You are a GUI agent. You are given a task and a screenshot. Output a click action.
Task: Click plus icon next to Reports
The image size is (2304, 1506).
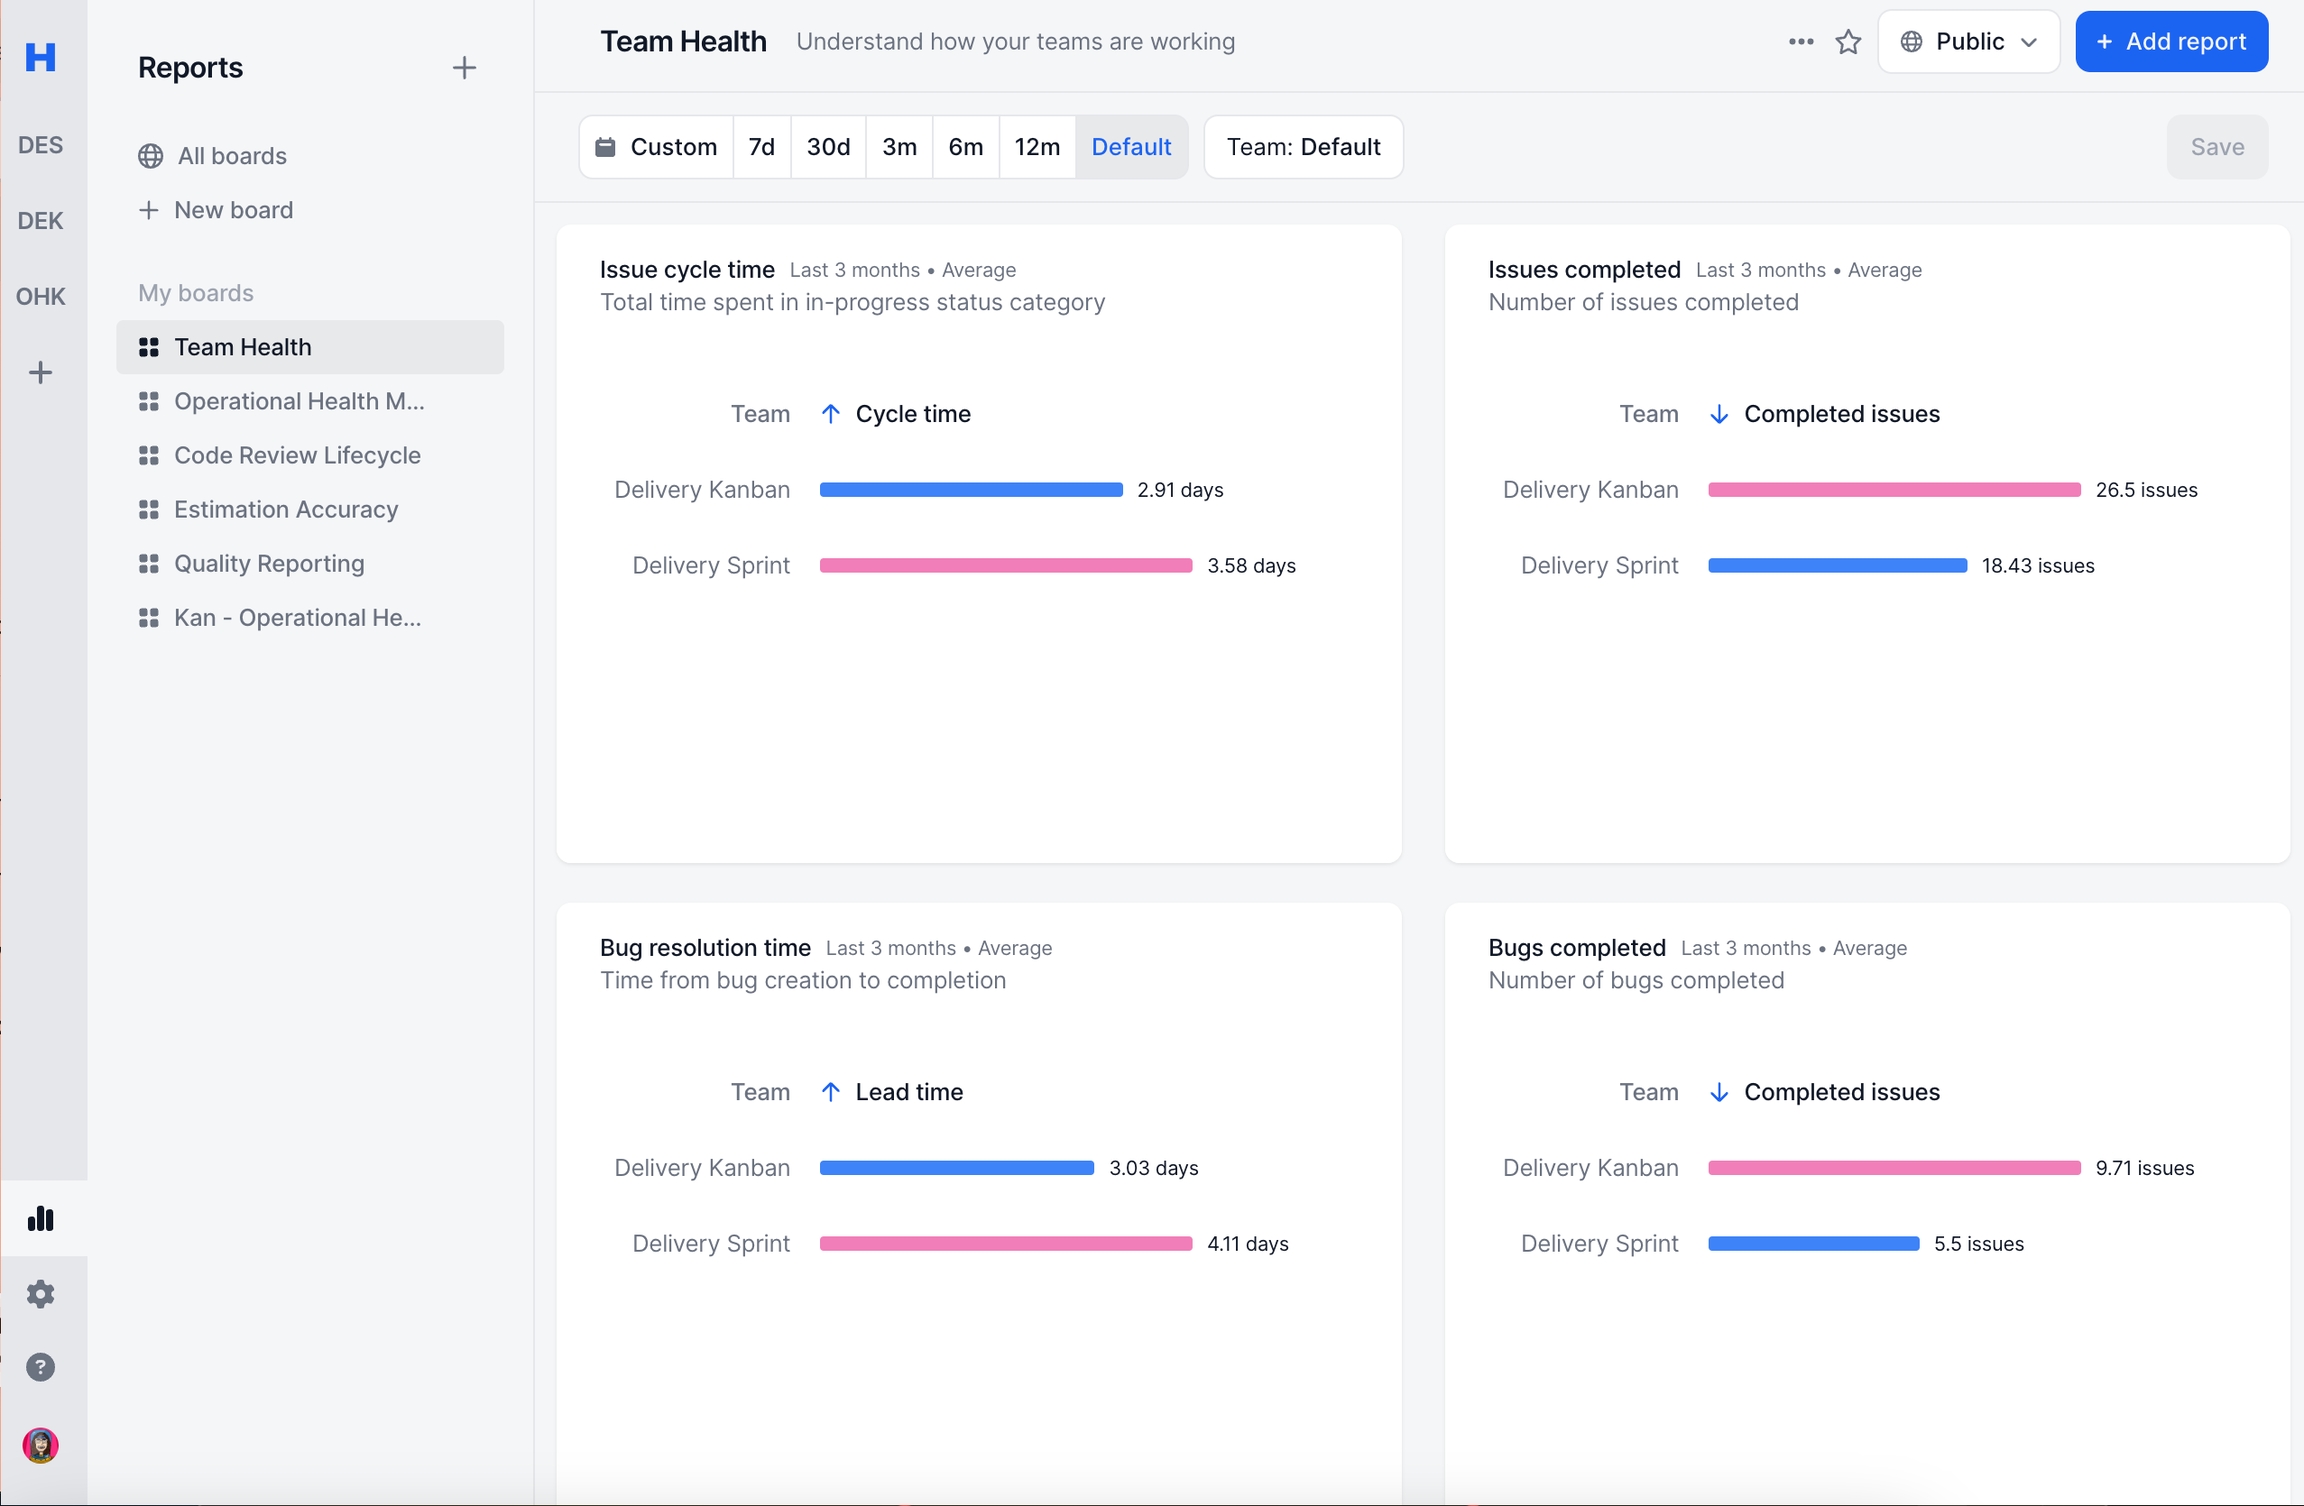[464, 68]
